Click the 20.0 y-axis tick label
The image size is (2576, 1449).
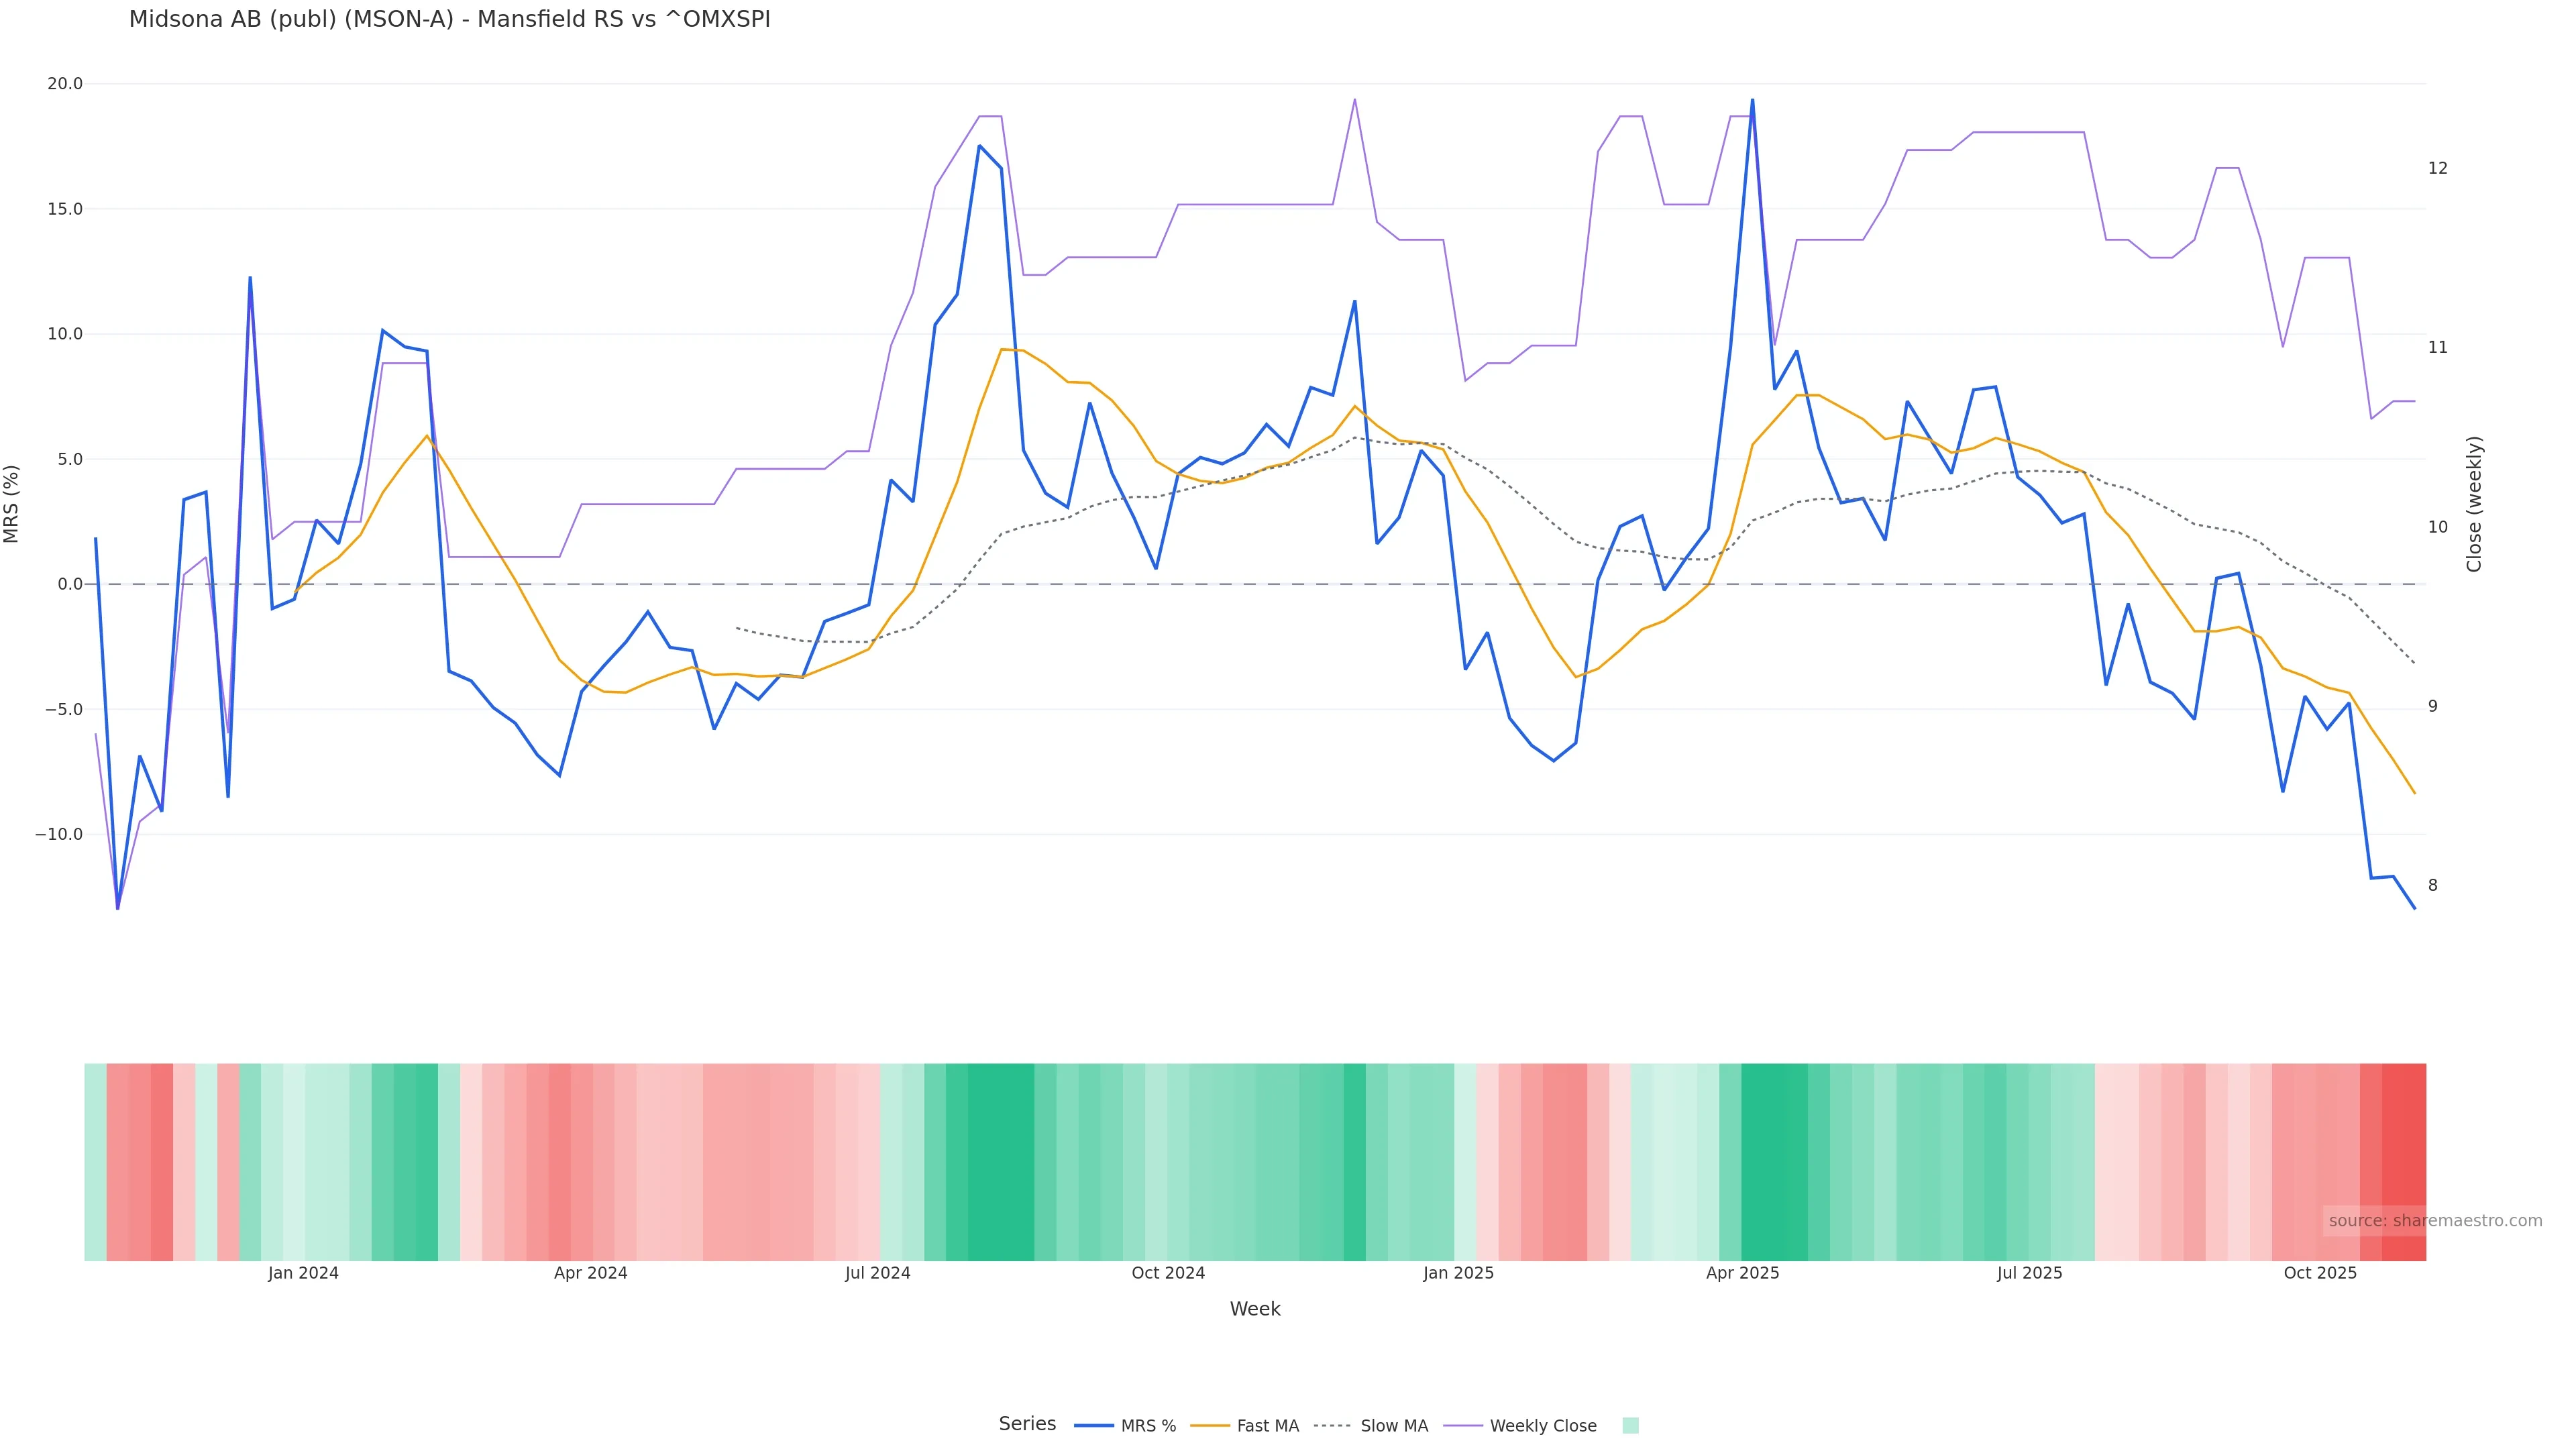pos(65,84)
